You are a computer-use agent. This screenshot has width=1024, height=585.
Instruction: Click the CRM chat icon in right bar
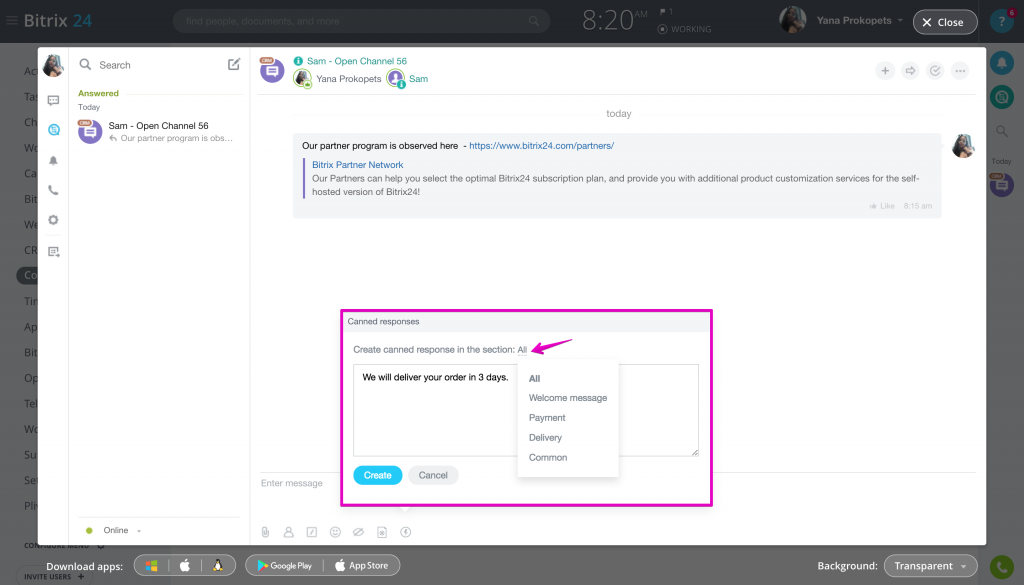tap(1002, 185)
